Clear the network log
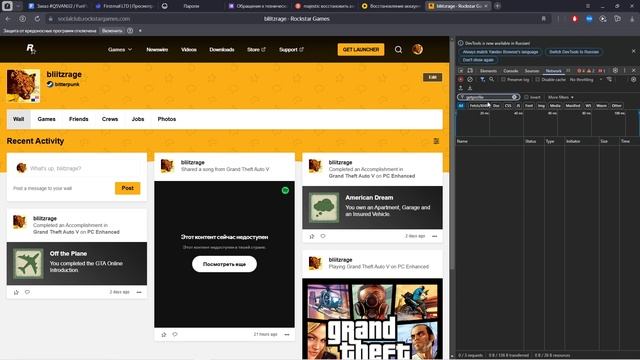Image resolution: width=640 pixels, height=360 pixels. pos(470,79)
